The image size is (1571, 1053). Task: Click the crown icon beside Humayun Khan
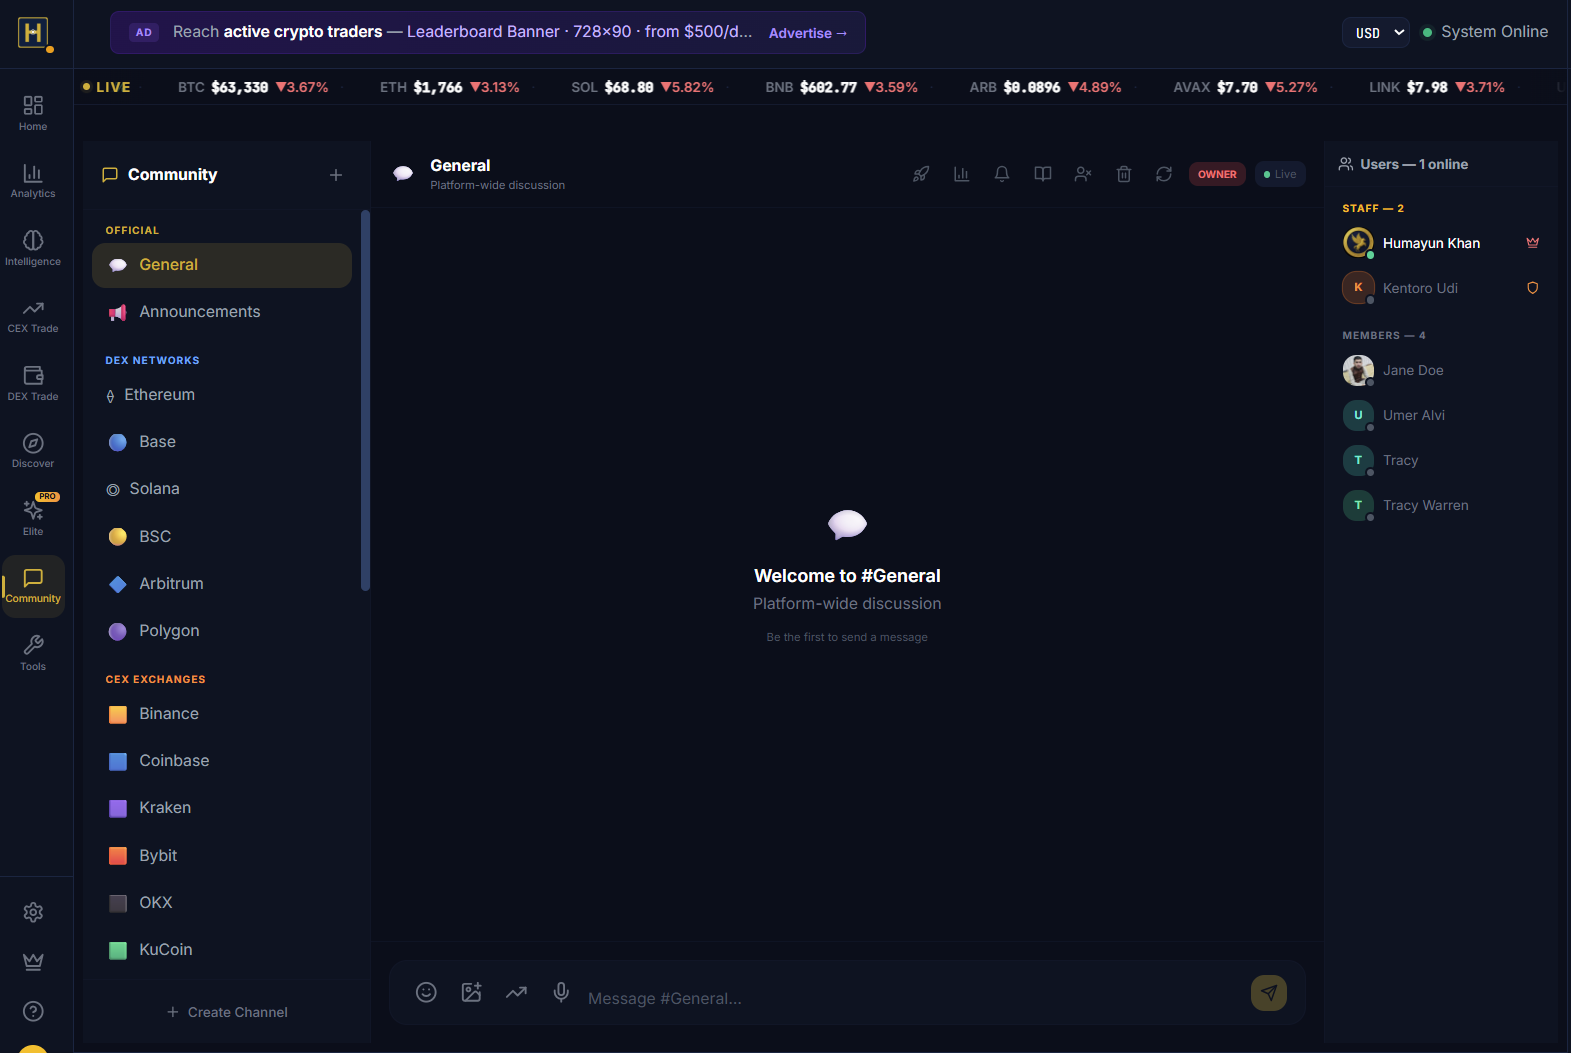(1532, 243)
